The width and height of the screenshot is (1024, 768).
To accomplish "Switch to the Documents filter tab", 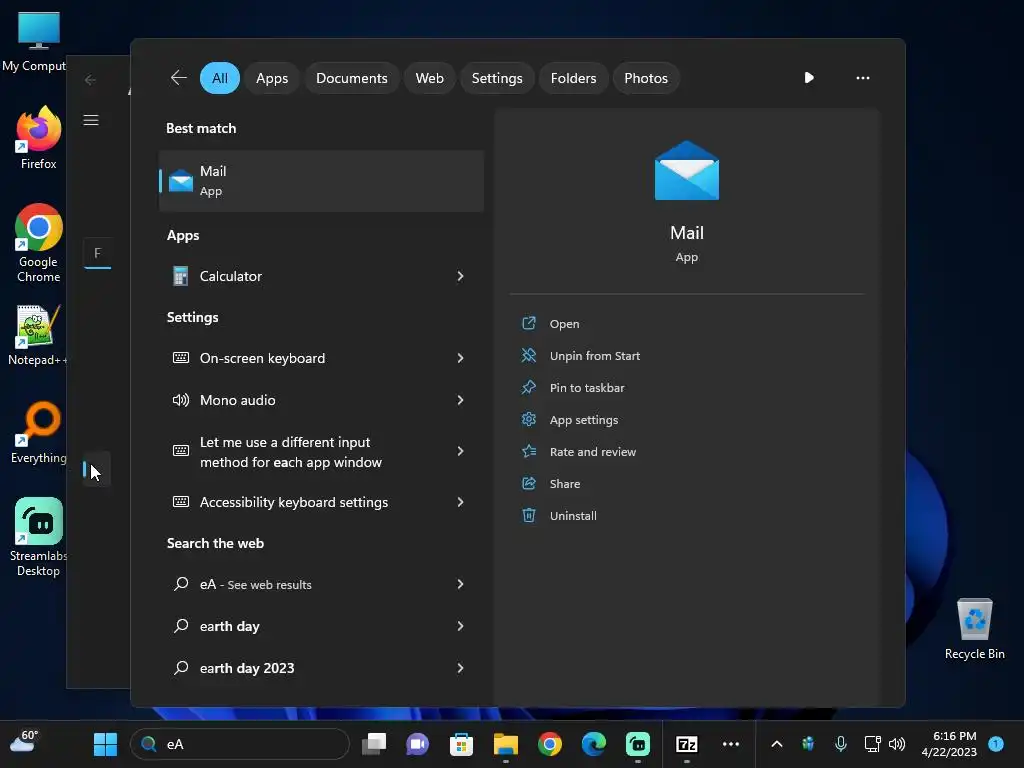I will click(x=351, y=78).
